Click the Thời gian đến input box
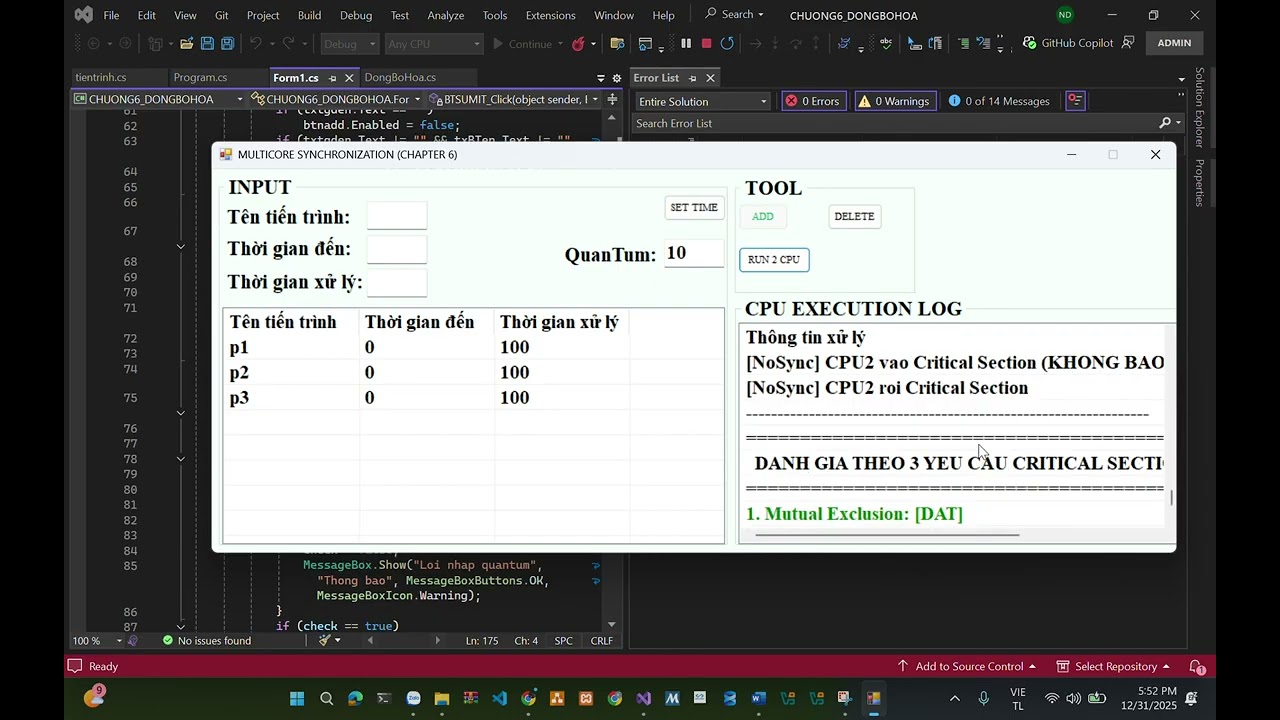 pos(397,249)
